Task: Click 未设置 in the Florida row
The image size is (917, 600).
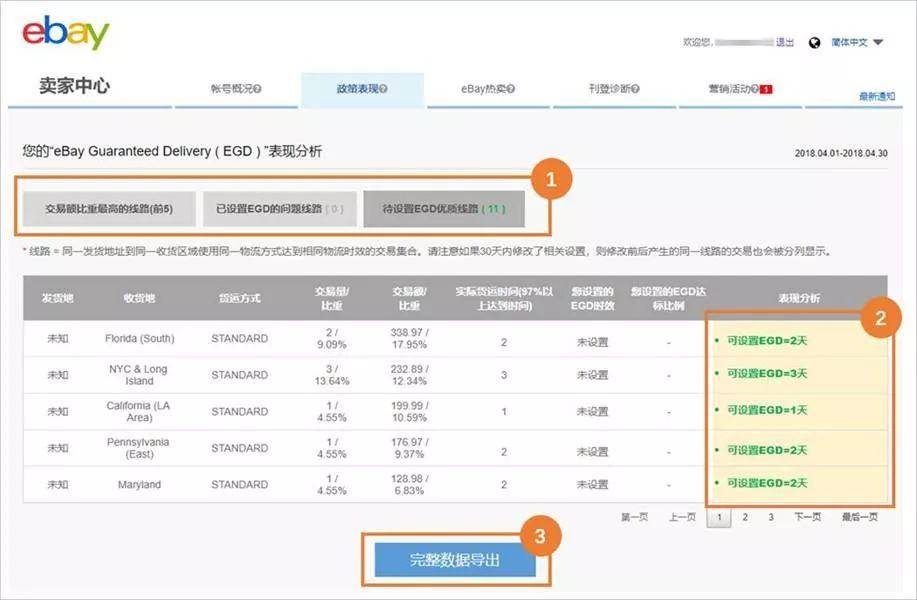Action: (592, 342)
